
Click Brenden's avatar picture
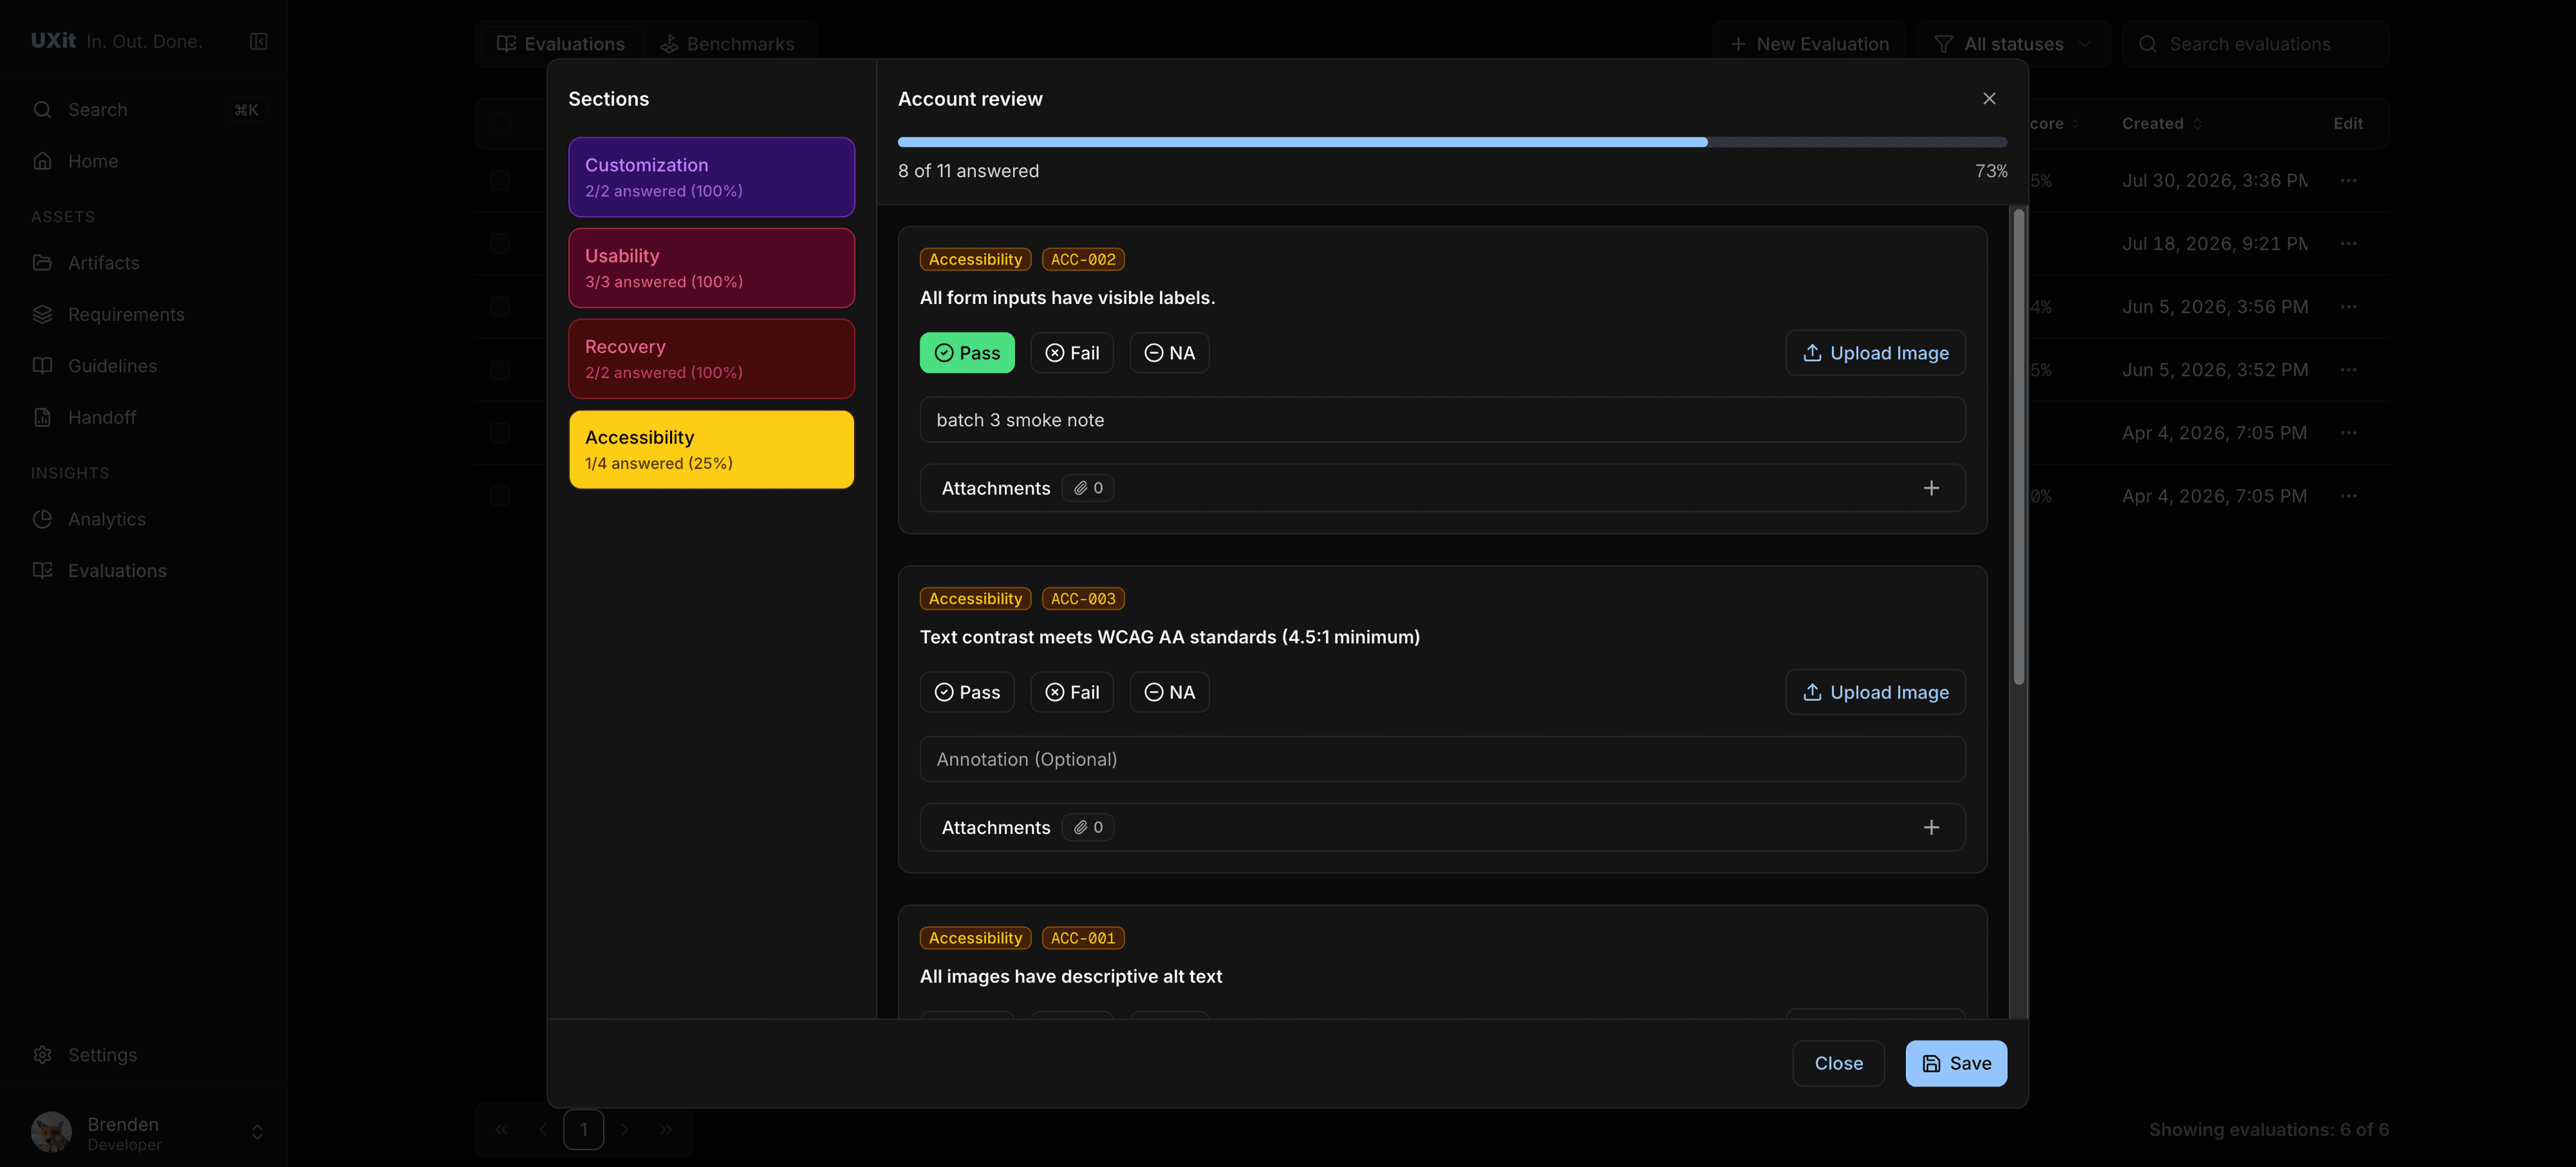[x=51, y=1132]
